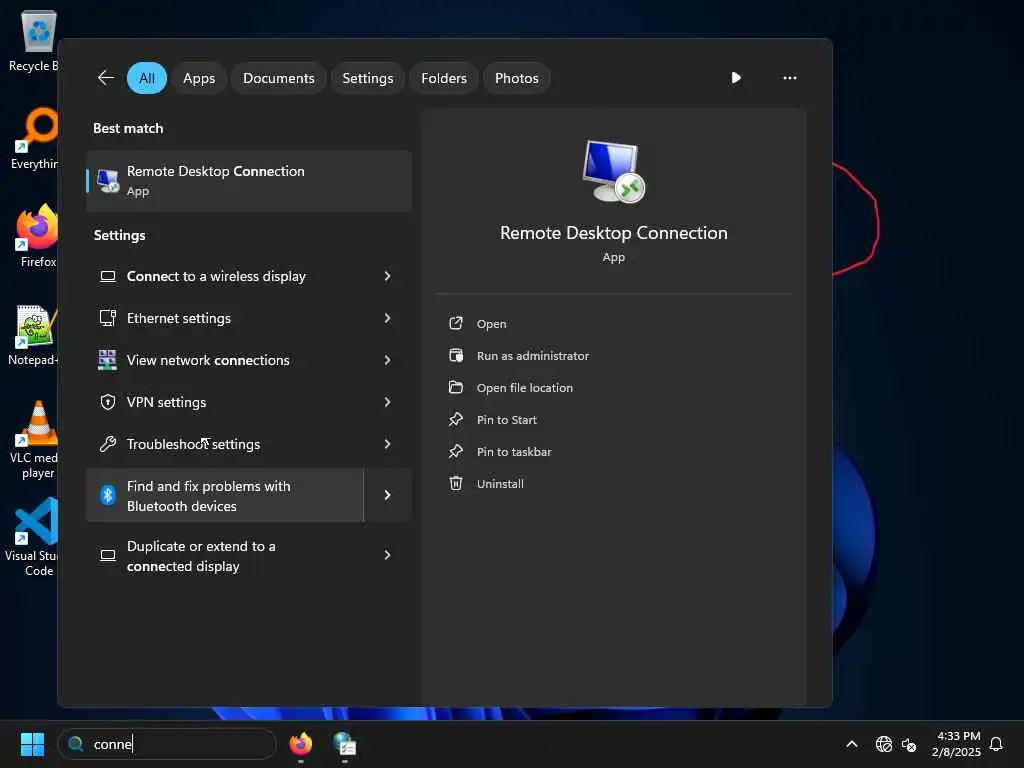Click the large Remote Desktop Connection icon

tap(614, 171)
